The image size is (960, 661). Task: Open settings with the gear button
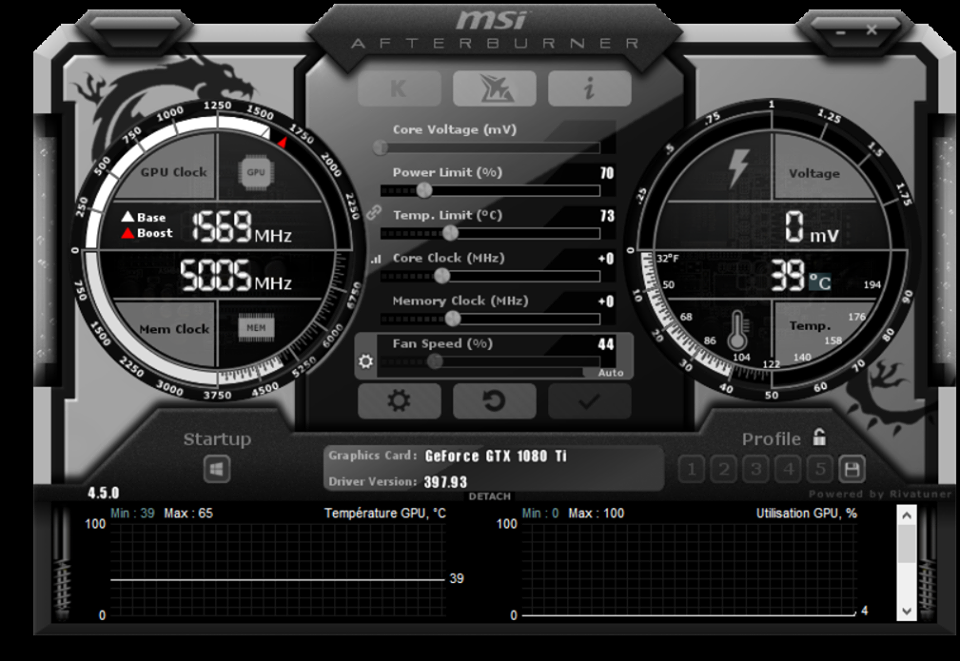coord(399,401)
